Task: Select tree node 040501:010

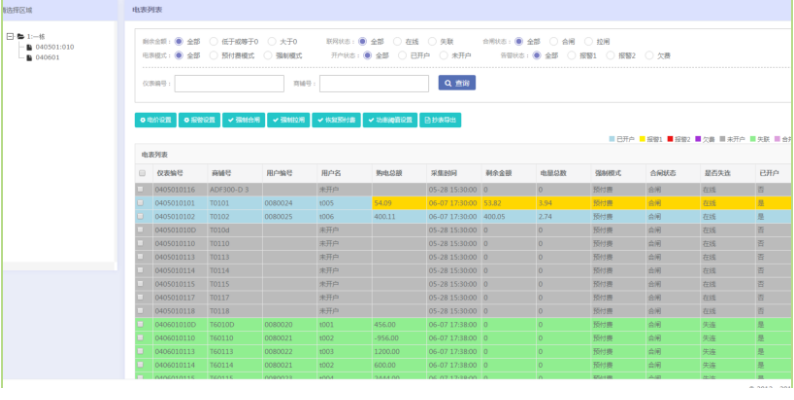Action: pyautogui.click(x=54, y=47)
